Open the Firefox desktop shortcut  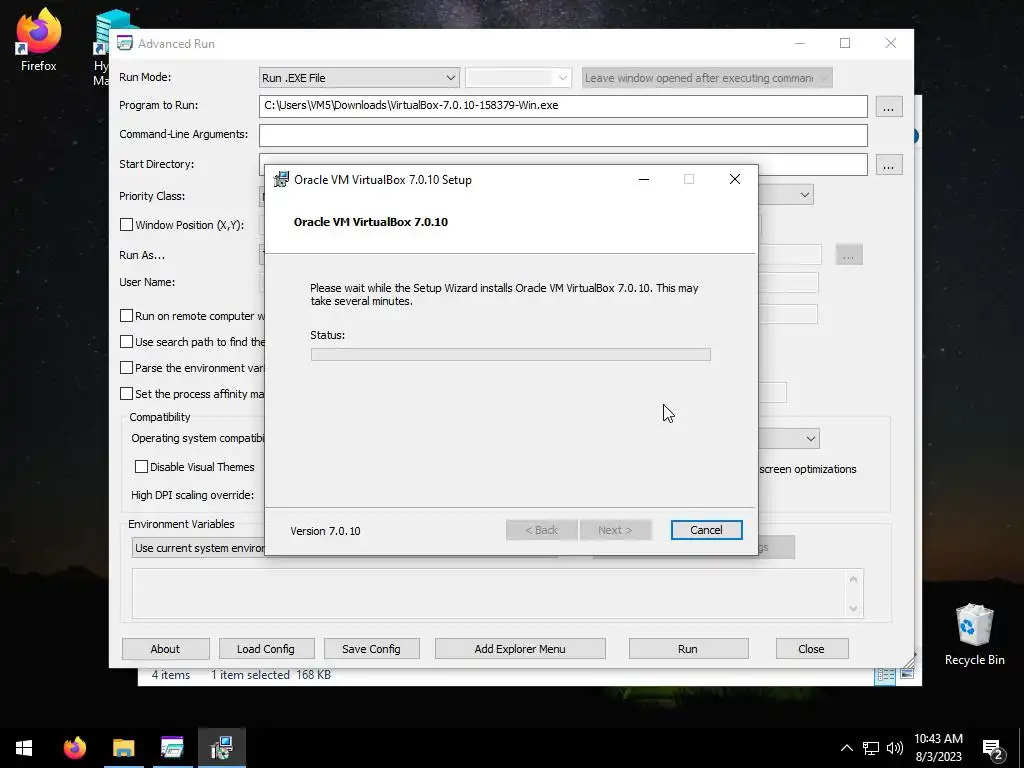(x=39, y=40)
